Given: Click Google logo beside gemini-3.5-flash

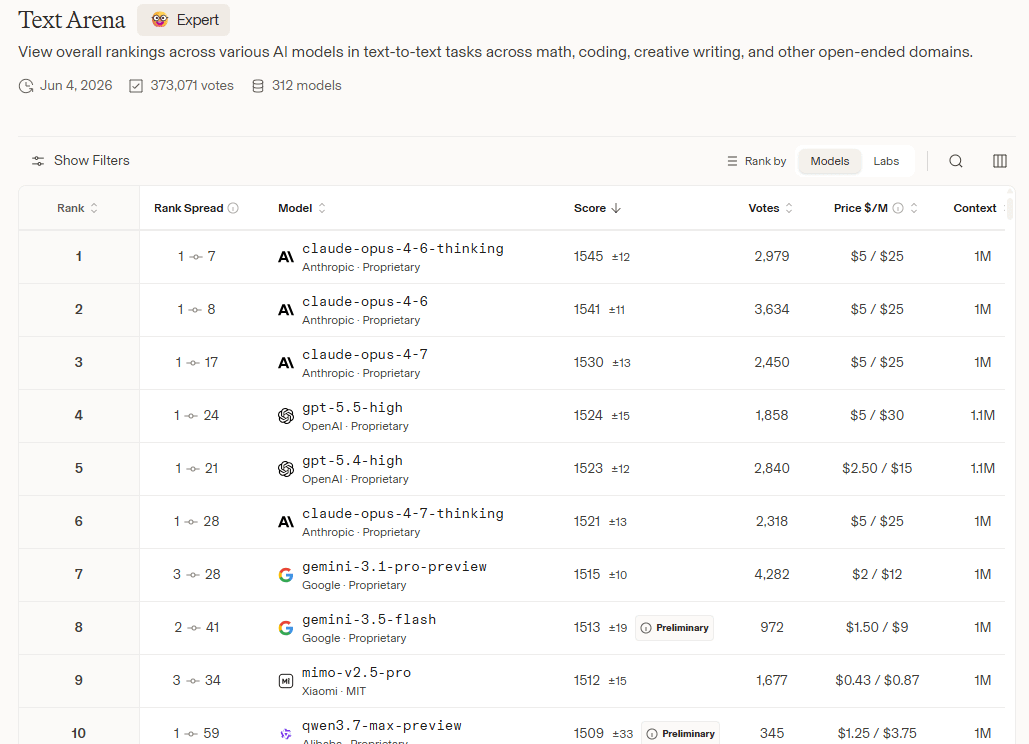Looking at the screenshot, I should point(285,628).
